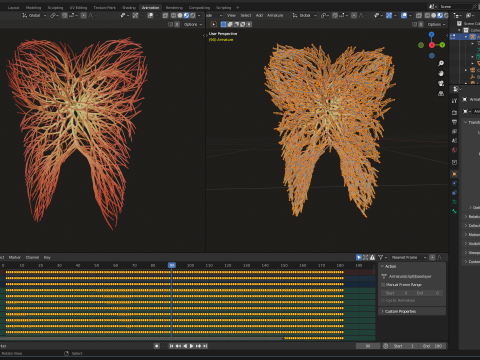Toggle camera view icon
480x360 pixels.
[x=441, y=83]
